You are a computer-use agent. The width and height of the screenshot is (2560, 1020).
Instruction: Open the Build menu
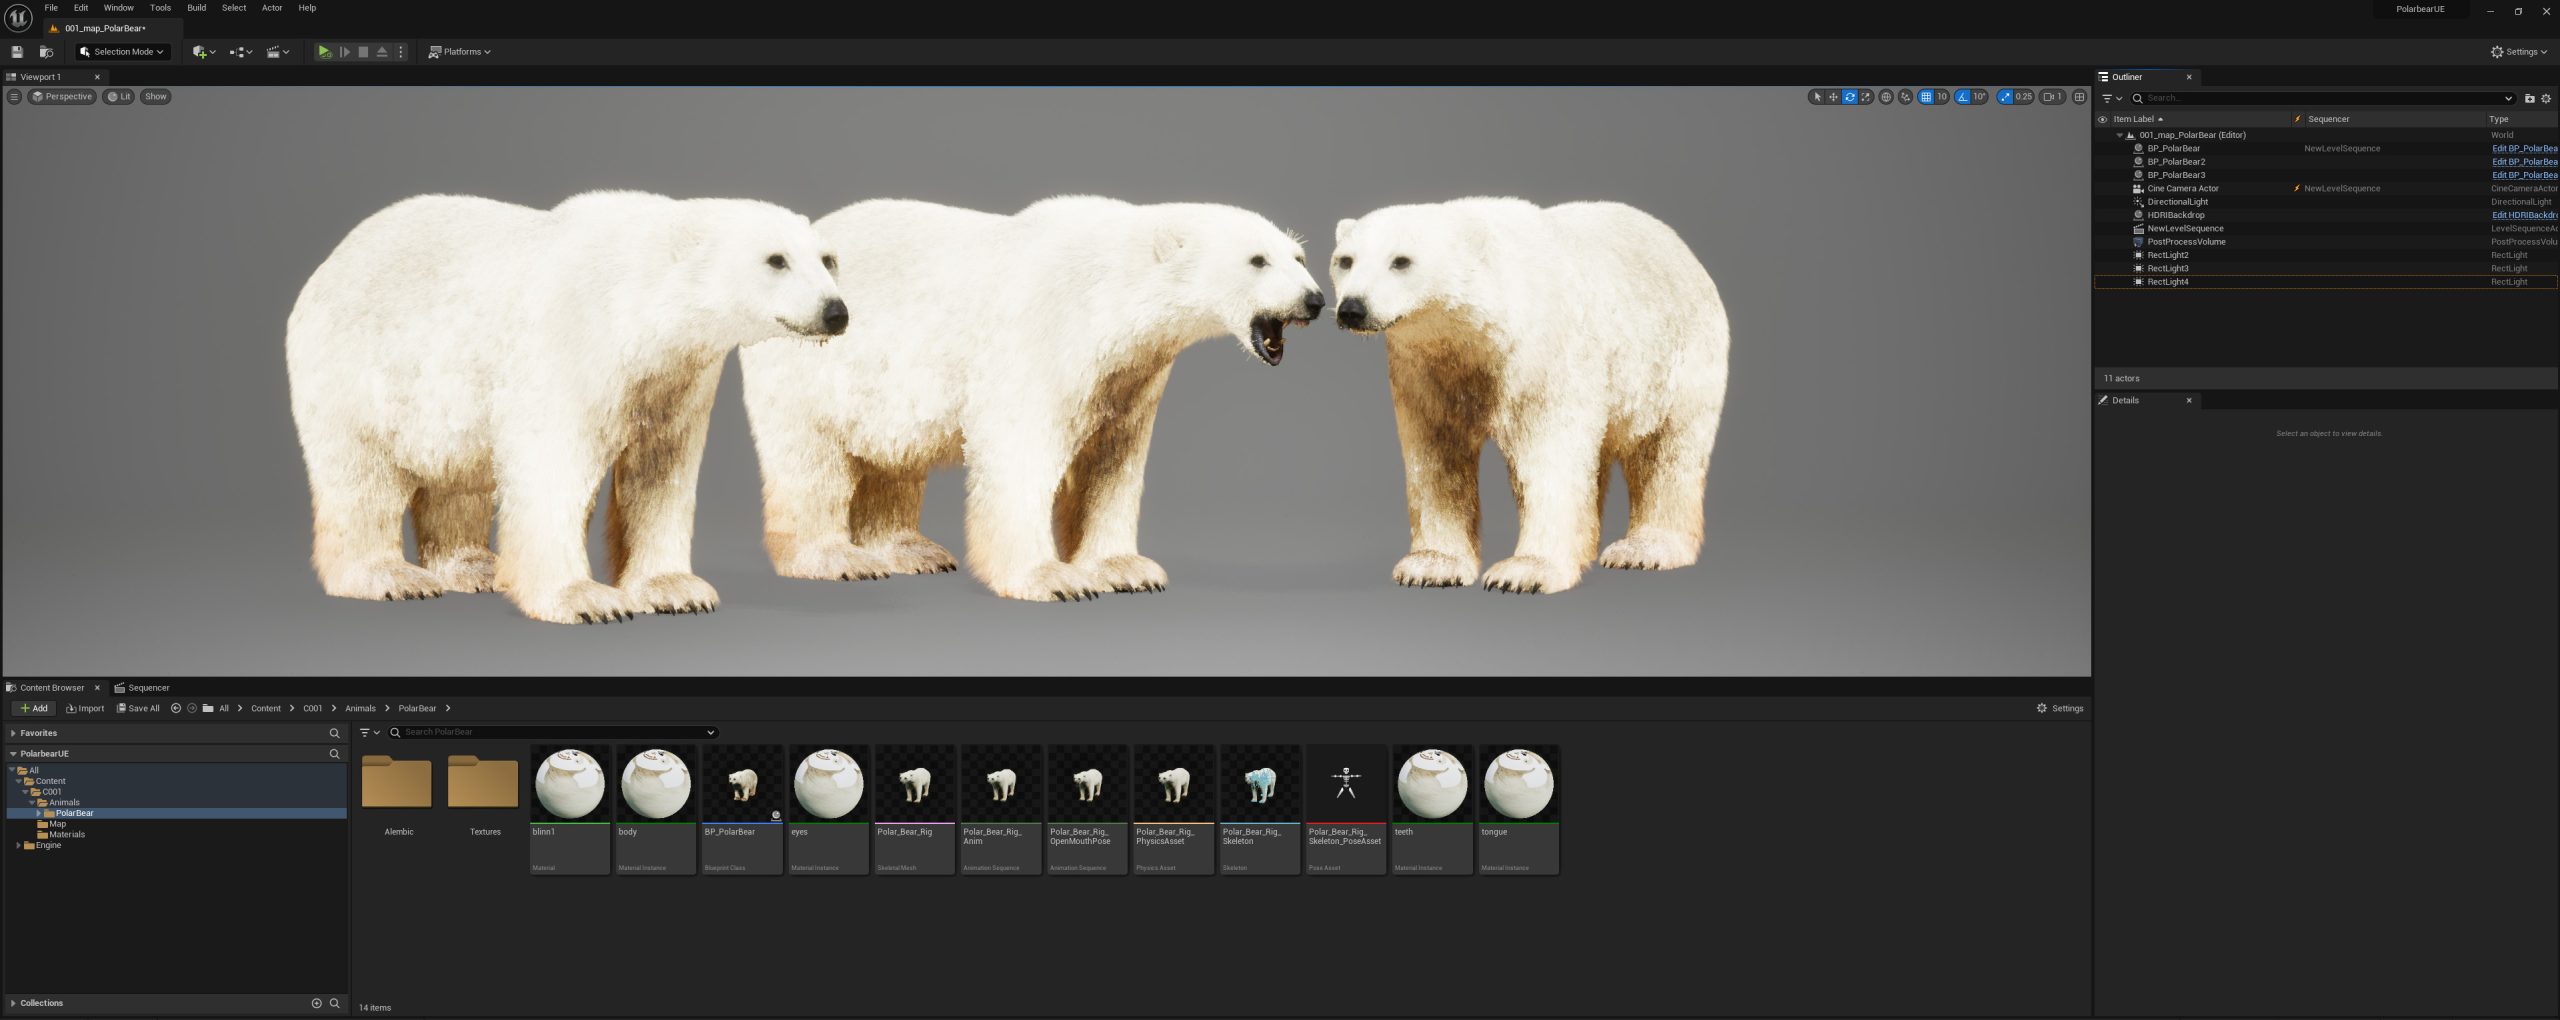[196, 8]
